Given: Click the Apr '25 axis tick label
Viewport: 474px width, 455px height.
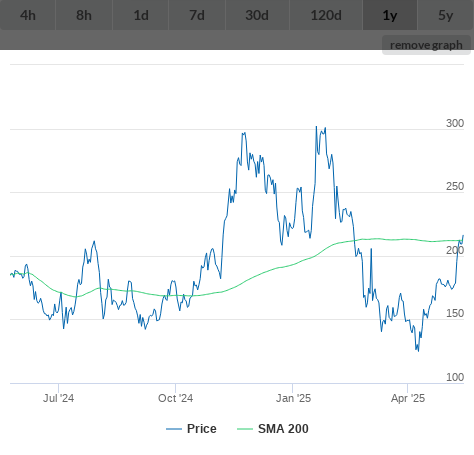Looking at the screenshot, I should tap(408, 398).
